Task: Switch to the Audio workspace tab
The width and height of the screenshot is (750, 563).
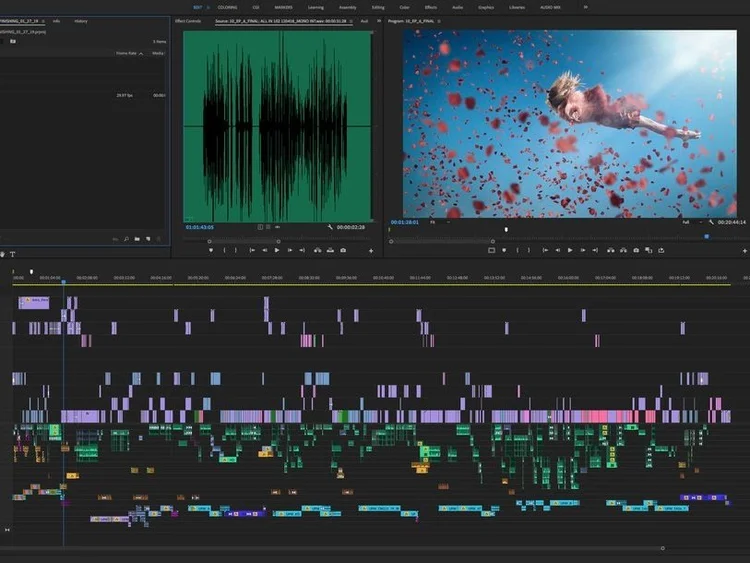Action: pos(457,7)
